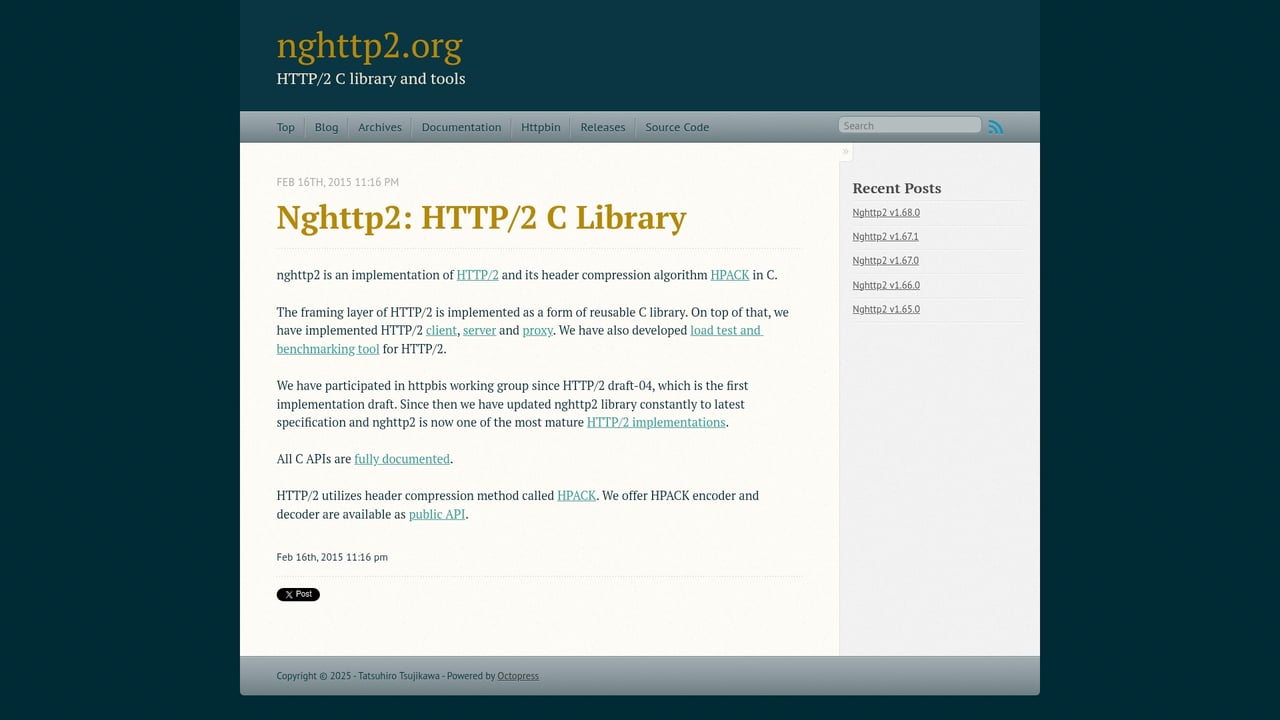1280x720 pixels.
Task: Open the HTTP/2 specification link
Action: pos(477,274)
